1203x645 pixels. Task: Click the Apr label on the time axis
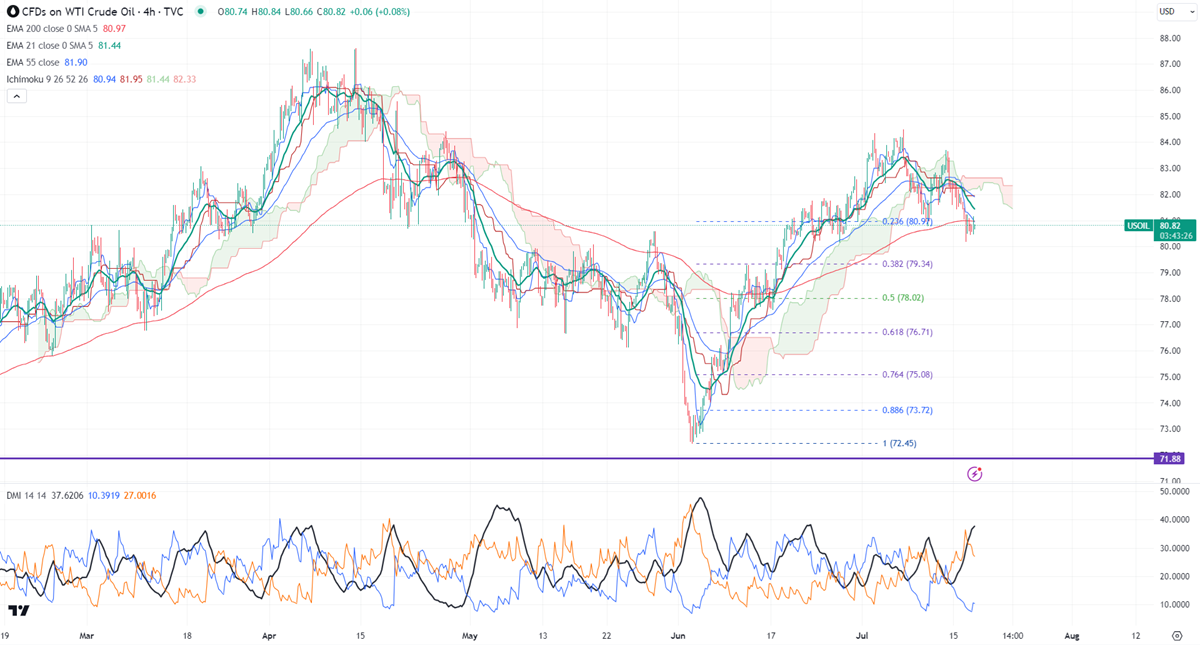[269, 635]
